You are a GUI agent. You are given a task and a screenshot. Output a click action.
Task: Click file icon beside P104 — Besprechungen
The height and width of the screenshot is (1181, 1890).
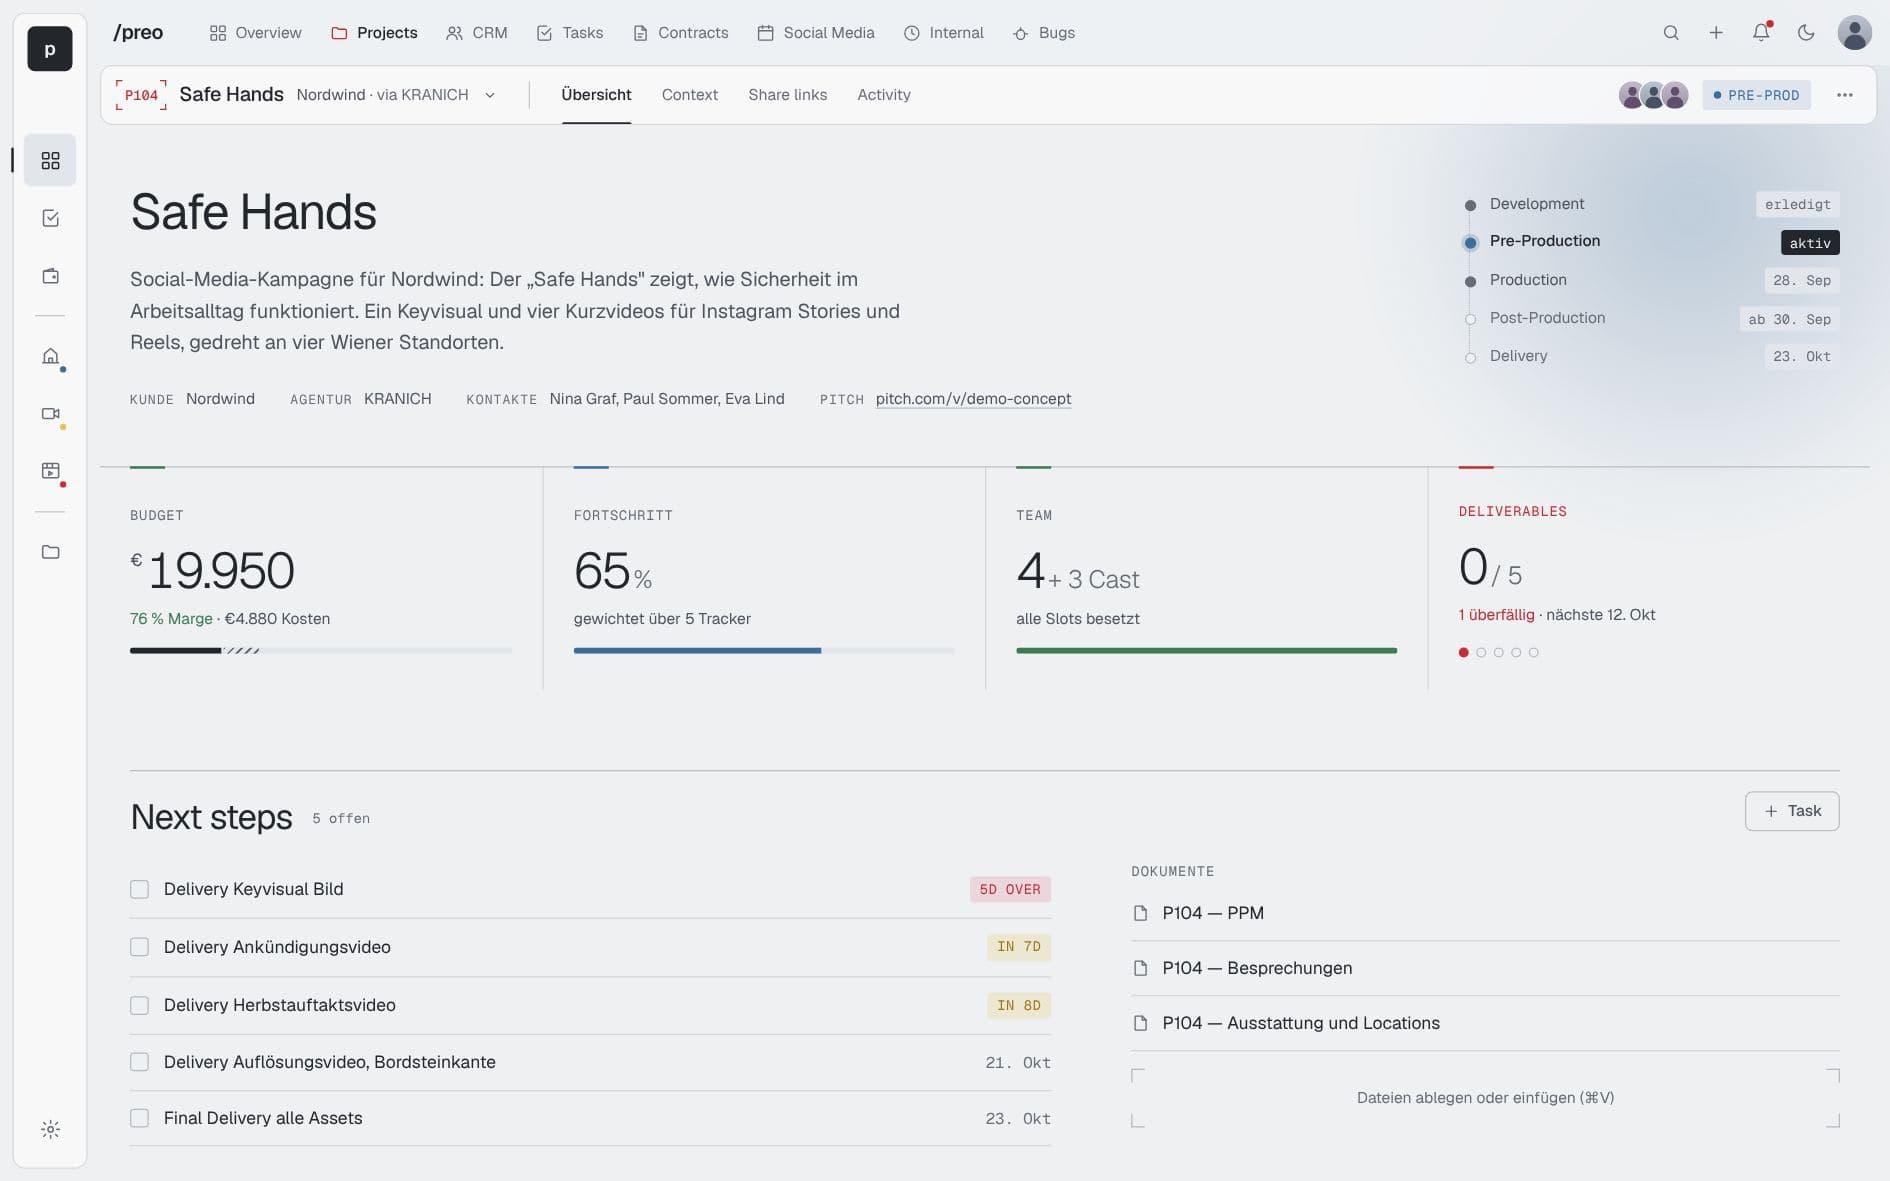tap(1140, 968)
